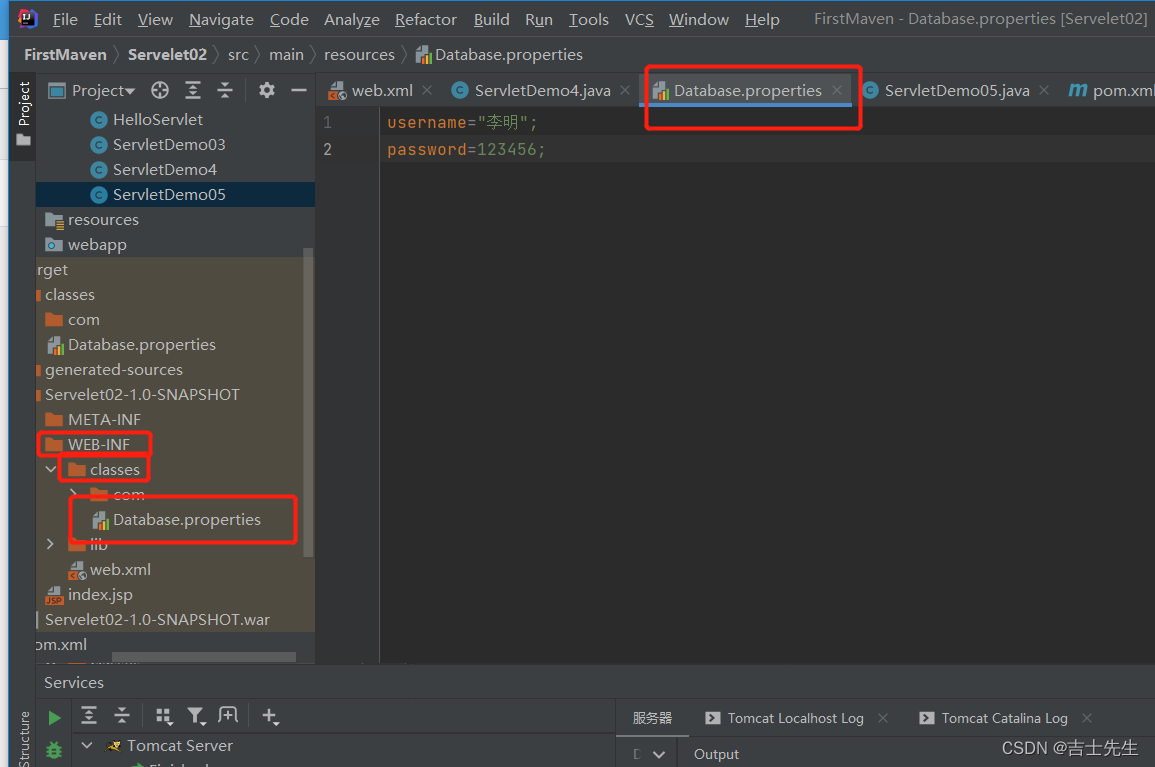Click line 1 username text in editor

pyautogui.click(x=462, y=122)
